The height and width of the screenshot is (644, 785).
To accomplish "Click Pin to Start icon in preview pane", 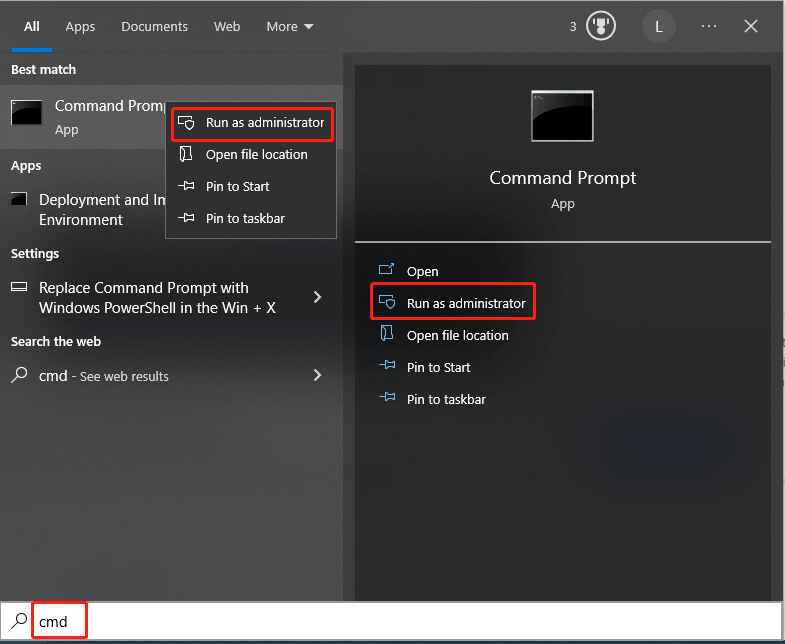I will tap(387, 365).
